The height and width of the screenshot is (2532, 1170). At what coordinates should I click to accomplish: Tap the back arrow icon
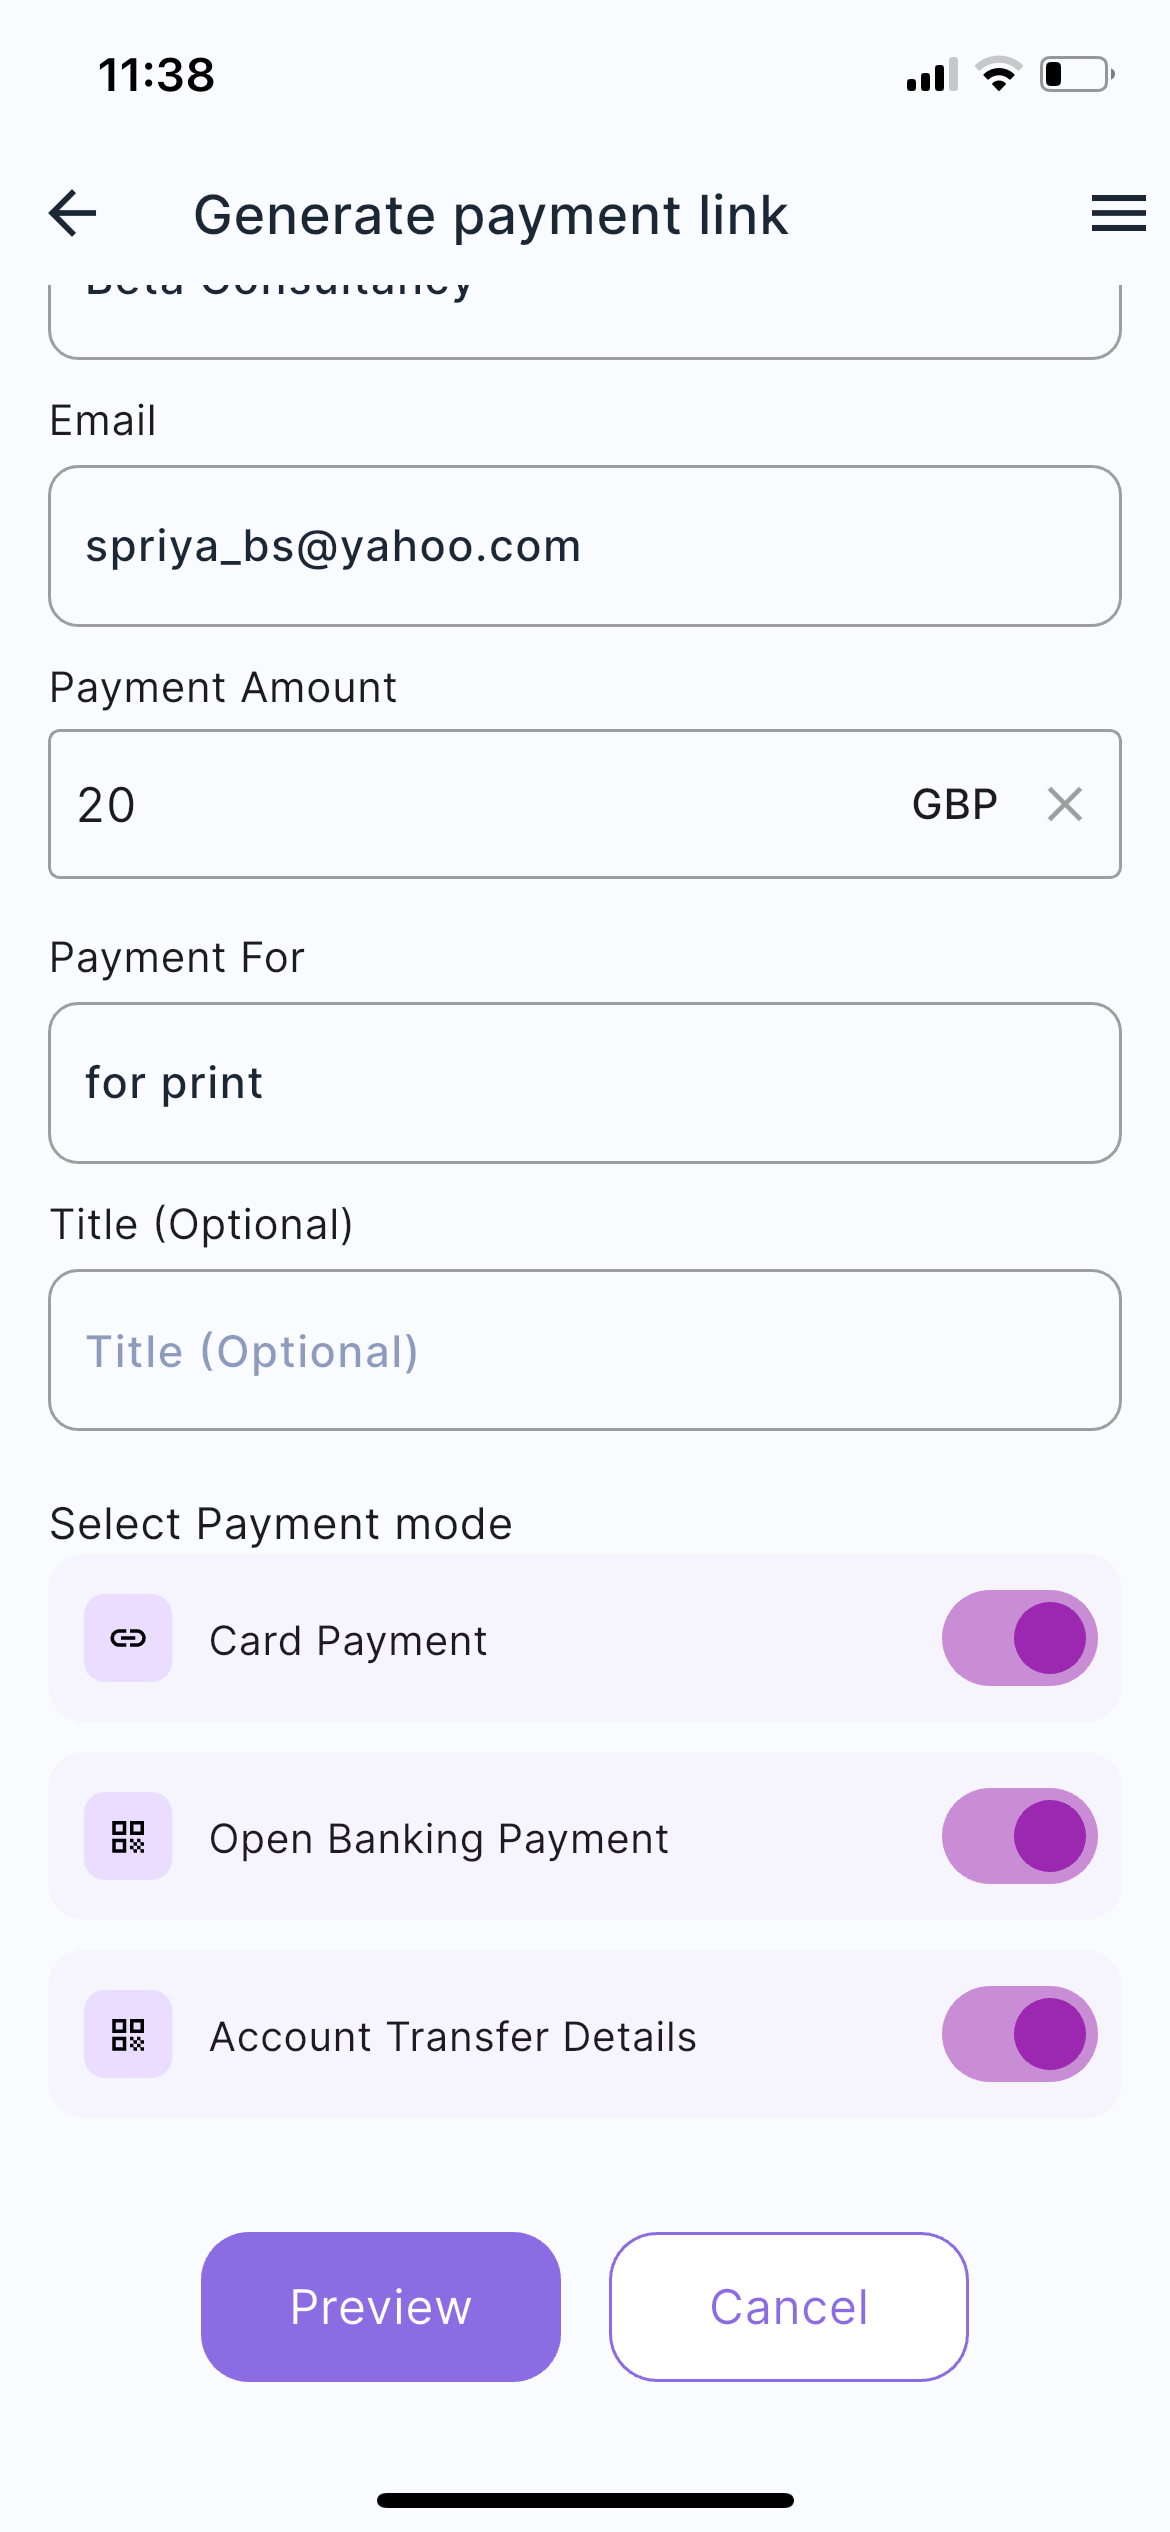[x=73, y=213]
